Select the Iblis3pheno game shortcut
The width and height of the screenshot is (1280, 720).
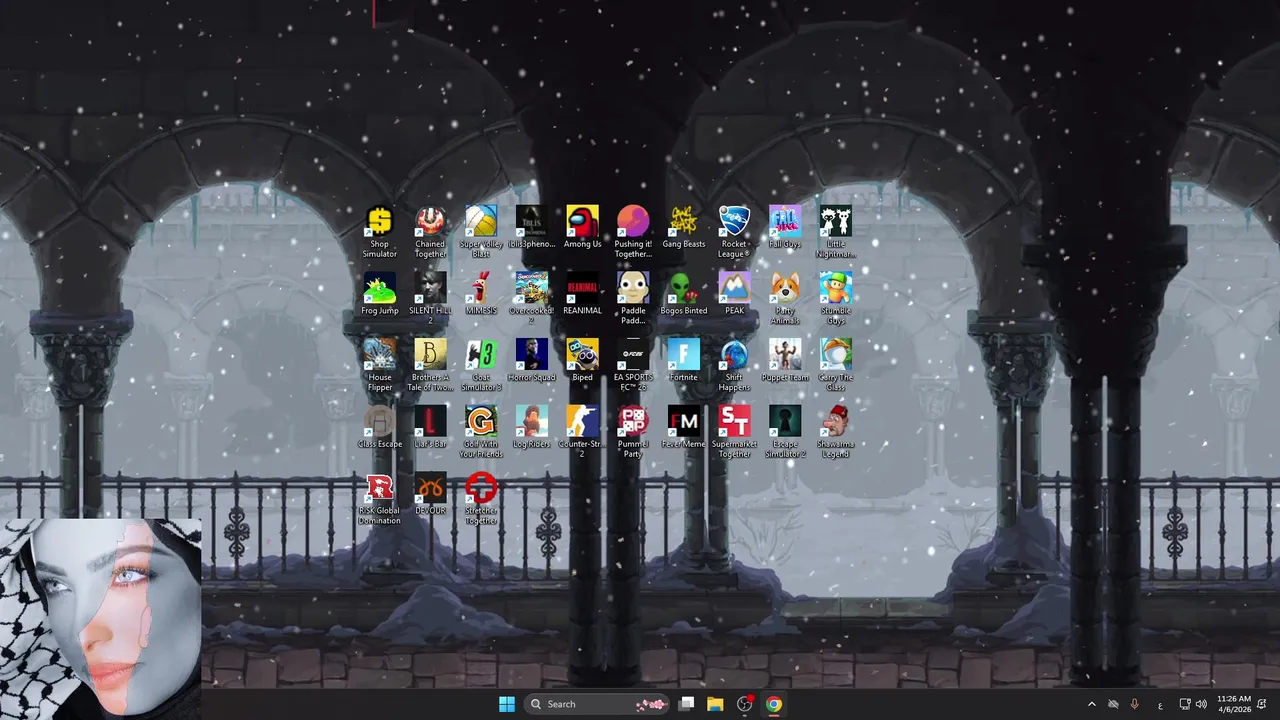point(532,227)
